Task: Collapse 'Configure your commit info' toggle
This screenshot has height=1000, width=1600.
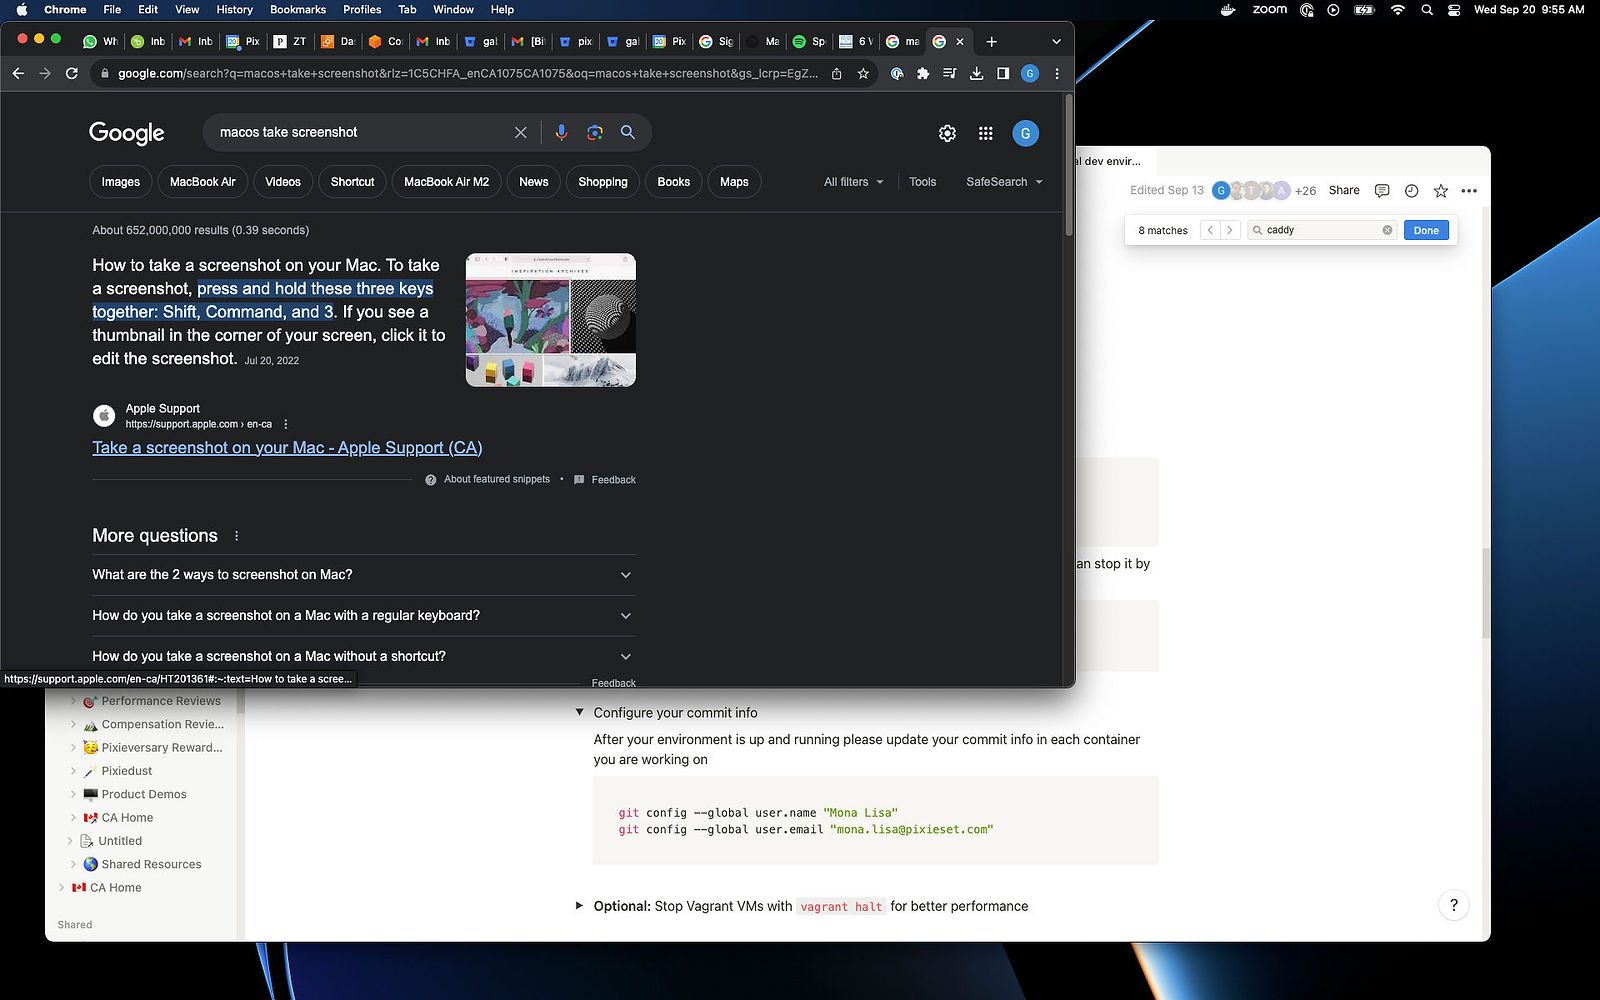Action: pos(579,713)
